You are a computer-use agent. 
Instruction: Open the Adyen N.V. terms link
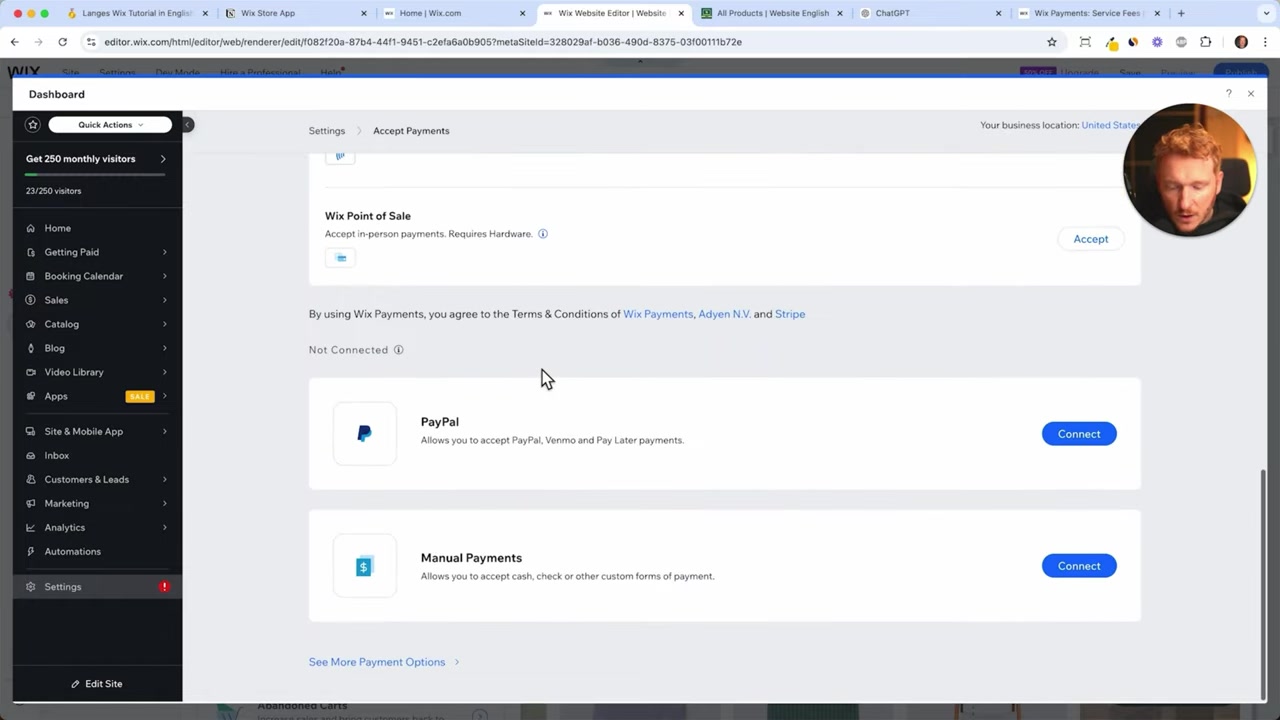[x=725, y=314]
